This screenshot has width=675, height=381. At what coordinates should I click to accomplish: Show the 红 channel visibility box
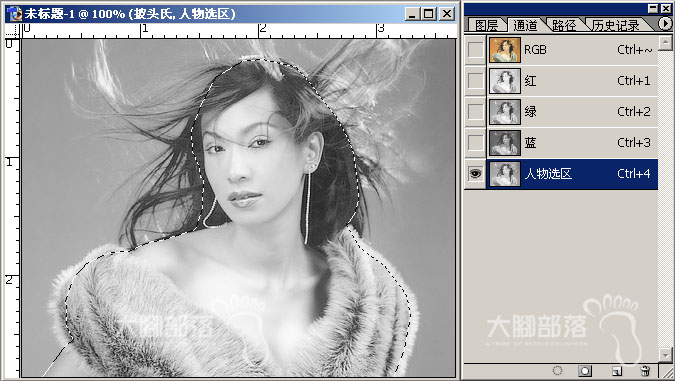pyautogui.click(x=475, y=81)
